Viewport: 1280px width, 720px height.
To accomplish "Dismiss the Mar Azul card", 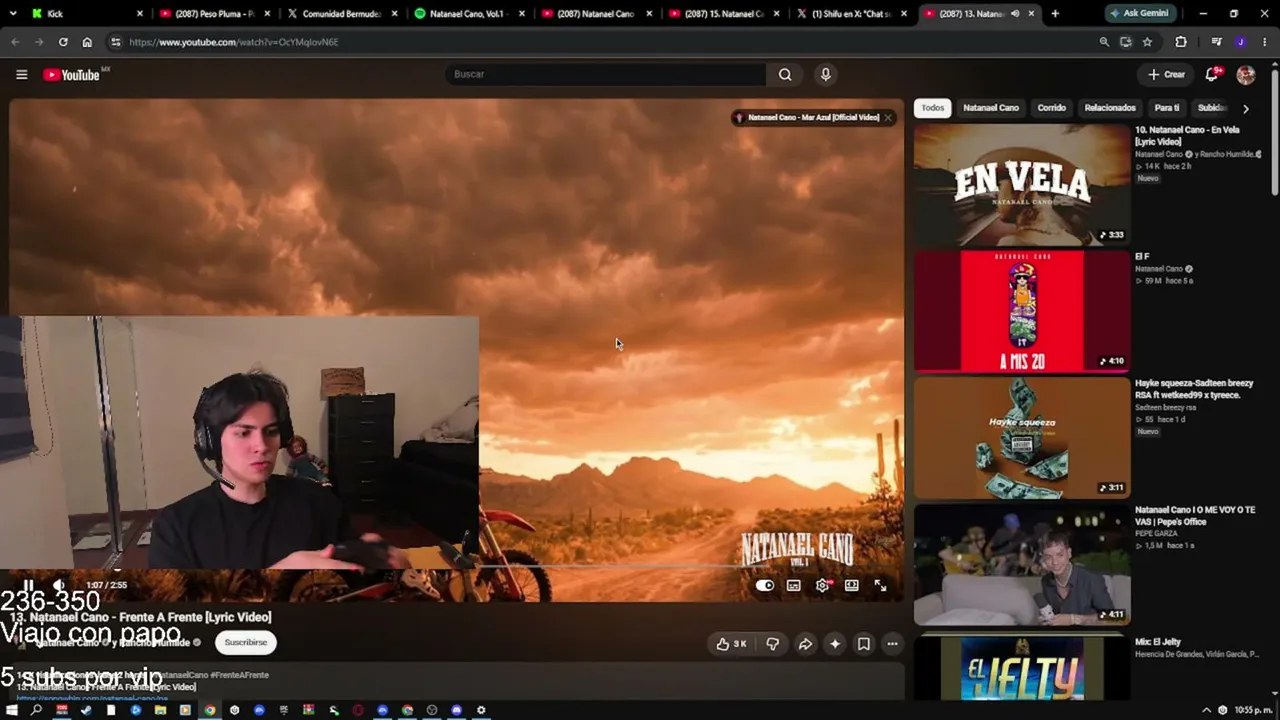I will point(887,118).
